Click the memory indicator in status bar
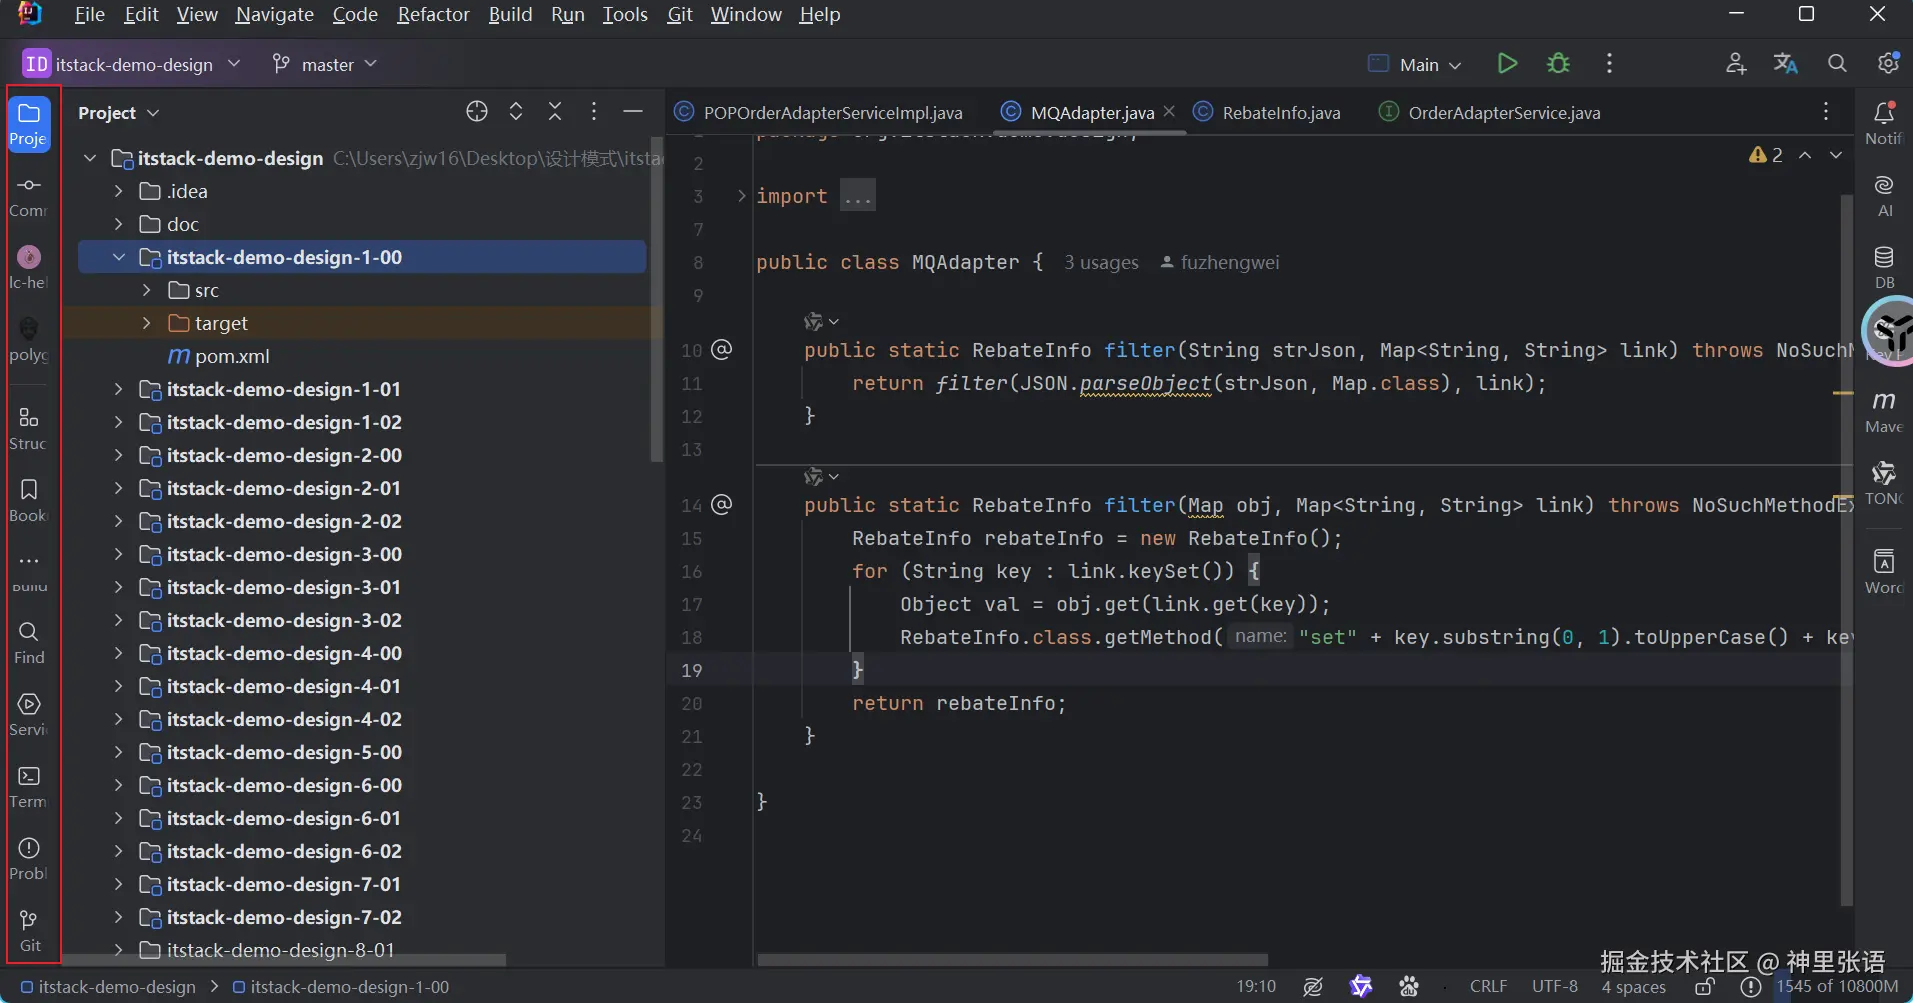The width and height of the screenshot is (1913, 1003). point(1836,987)
